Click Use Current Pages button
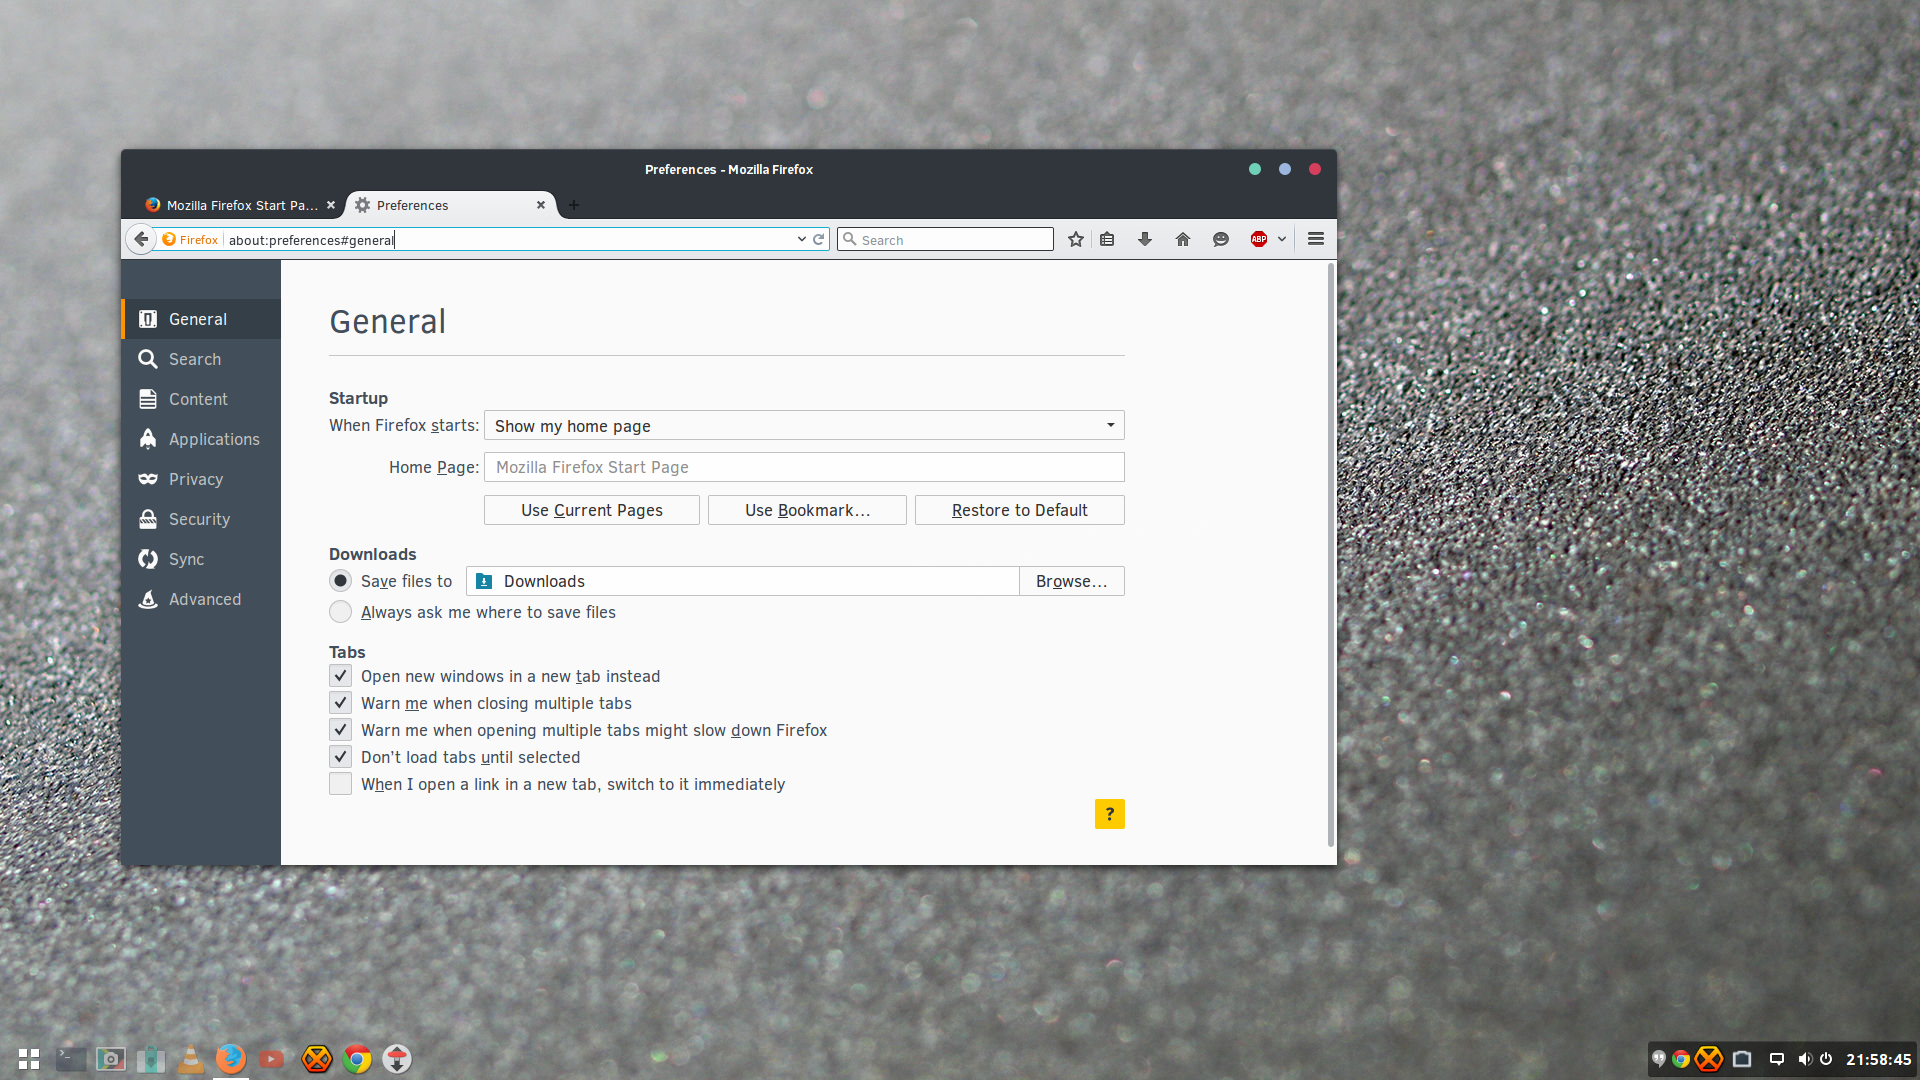 [592, 510]
